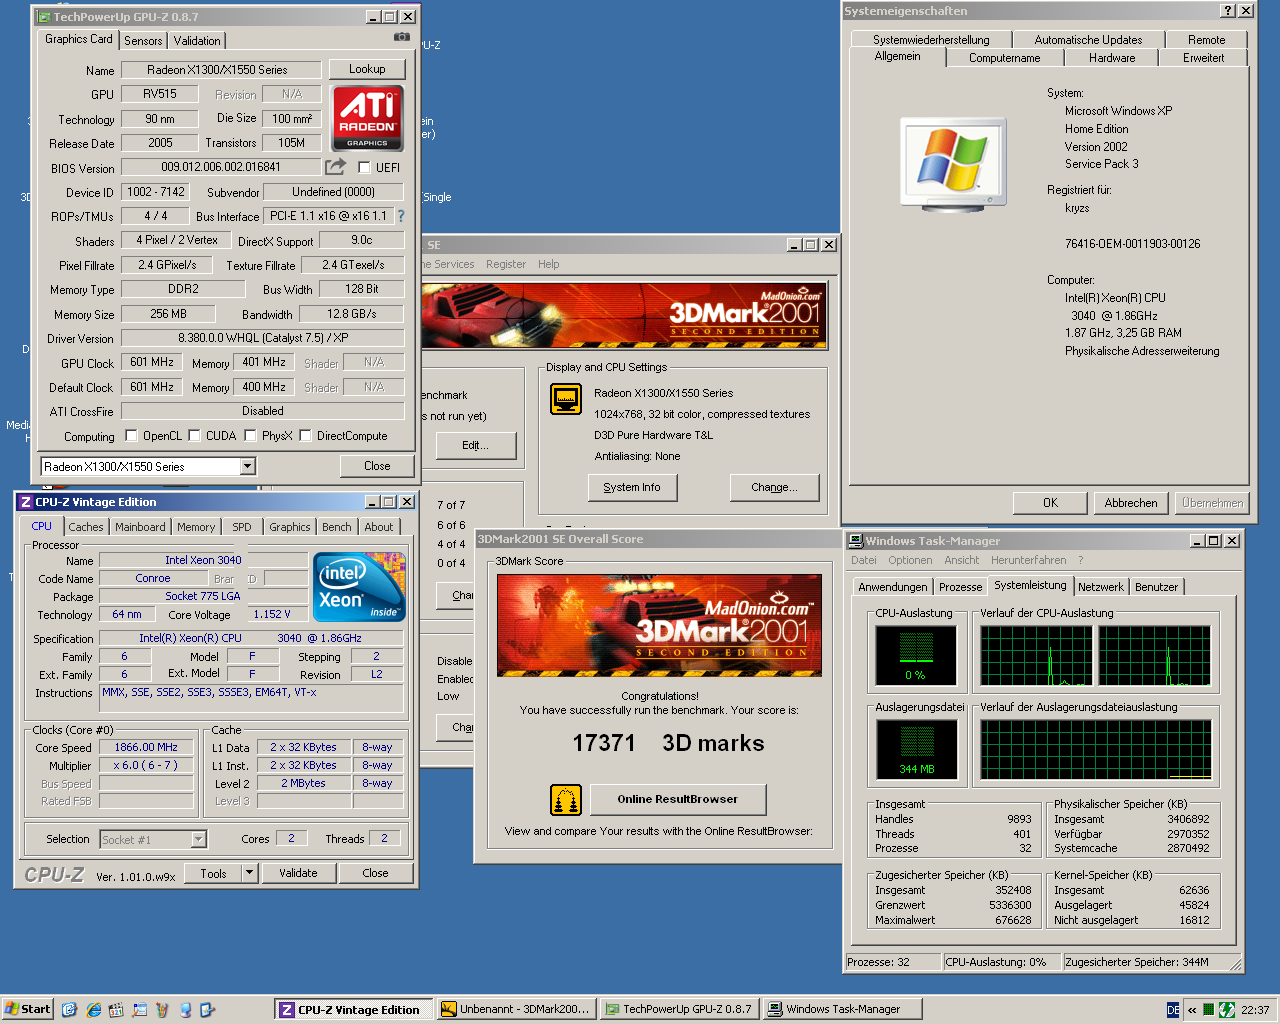Open the first quick launch icon beside Start
1280x1024 pixels.
coord(69,1010)
